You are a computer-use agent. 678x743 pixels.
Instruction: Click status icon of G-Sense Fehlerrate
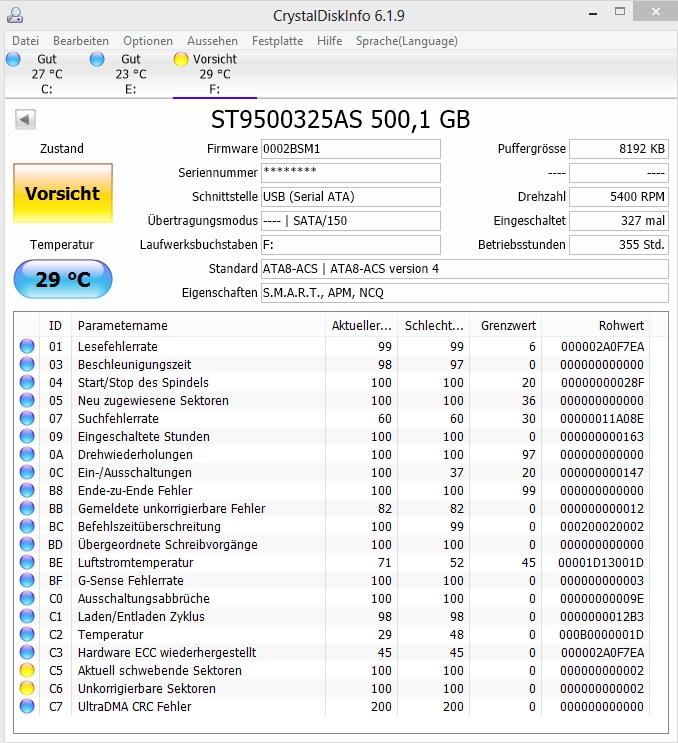[27, 580]
